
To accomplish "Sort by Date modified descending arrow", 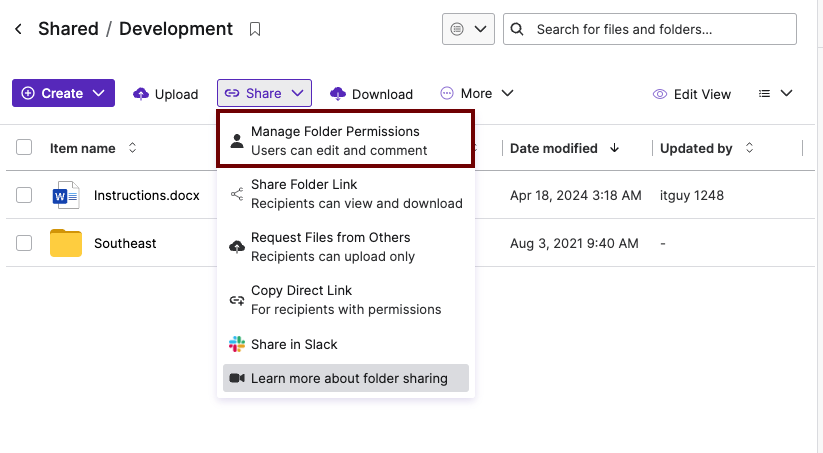I will [614, 148].
